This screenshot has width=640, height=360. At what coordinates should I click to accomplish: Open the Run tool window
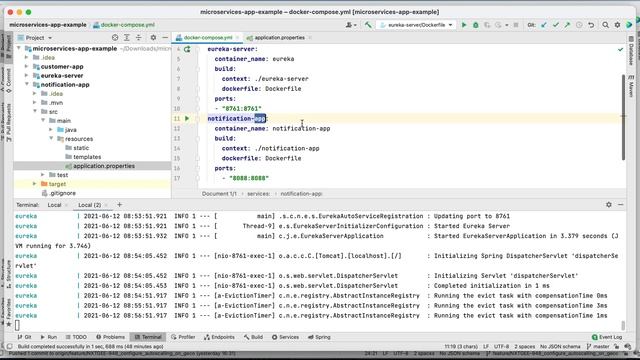(49, 337)
